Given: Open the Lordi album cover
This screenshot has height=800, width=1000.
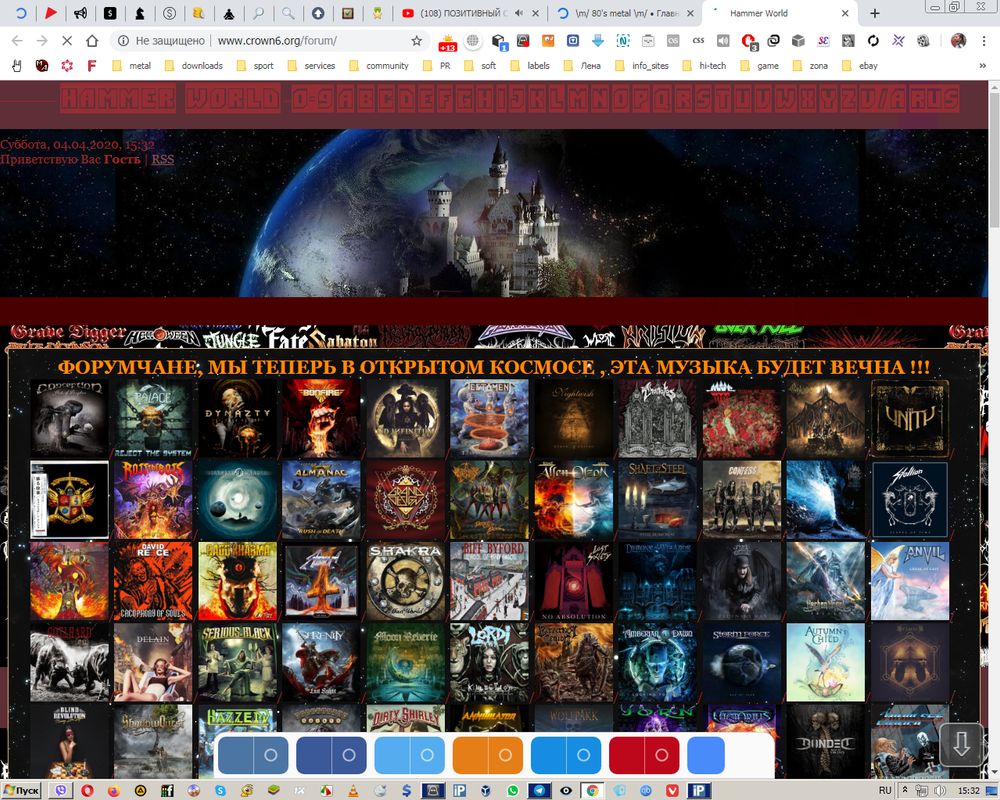Looking at the screenshot, I should point(490,663).
